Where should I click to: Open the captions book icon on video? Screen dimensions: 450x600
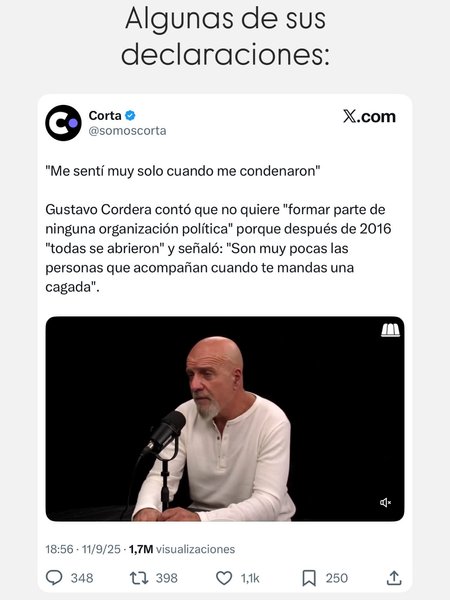click(390, 330)
